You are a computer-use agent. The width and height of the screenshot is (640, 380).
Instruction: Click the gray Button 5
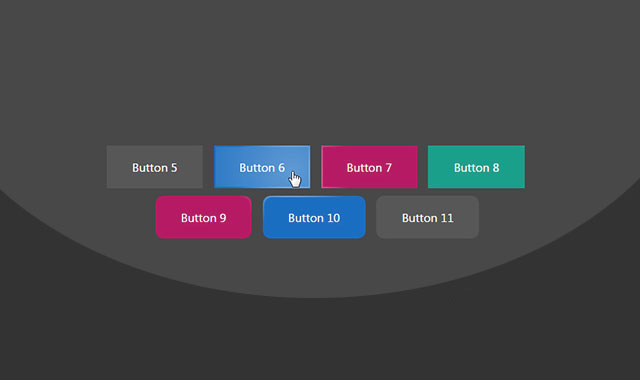tap(155, 167)
